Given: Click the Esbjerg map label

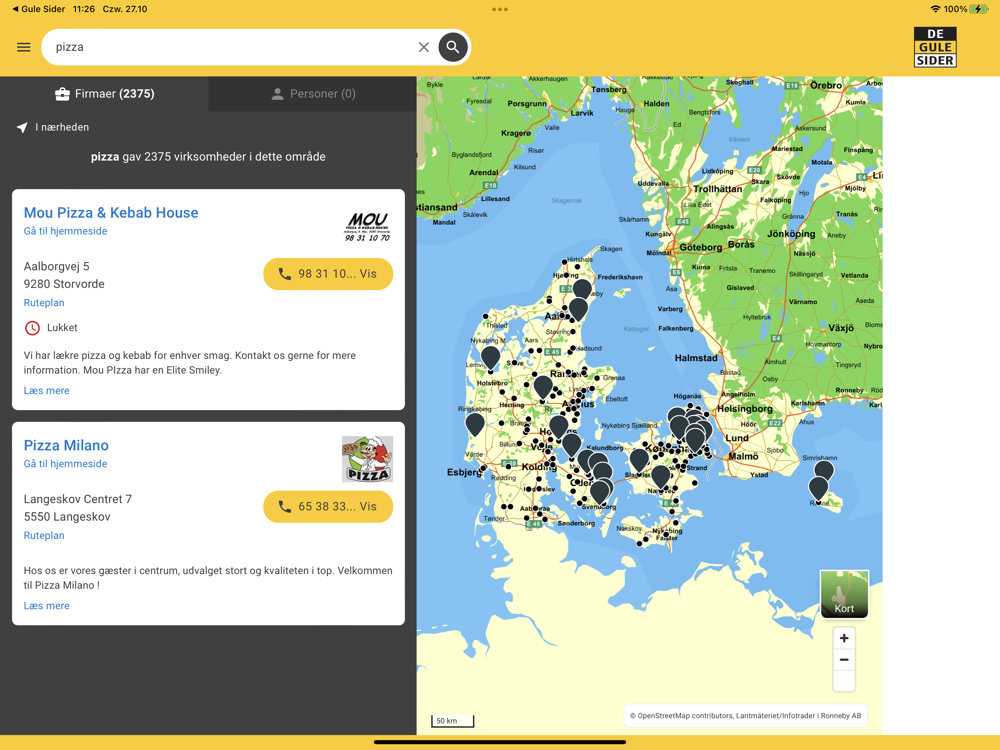Looking at the screenshot, I should 464,473.
